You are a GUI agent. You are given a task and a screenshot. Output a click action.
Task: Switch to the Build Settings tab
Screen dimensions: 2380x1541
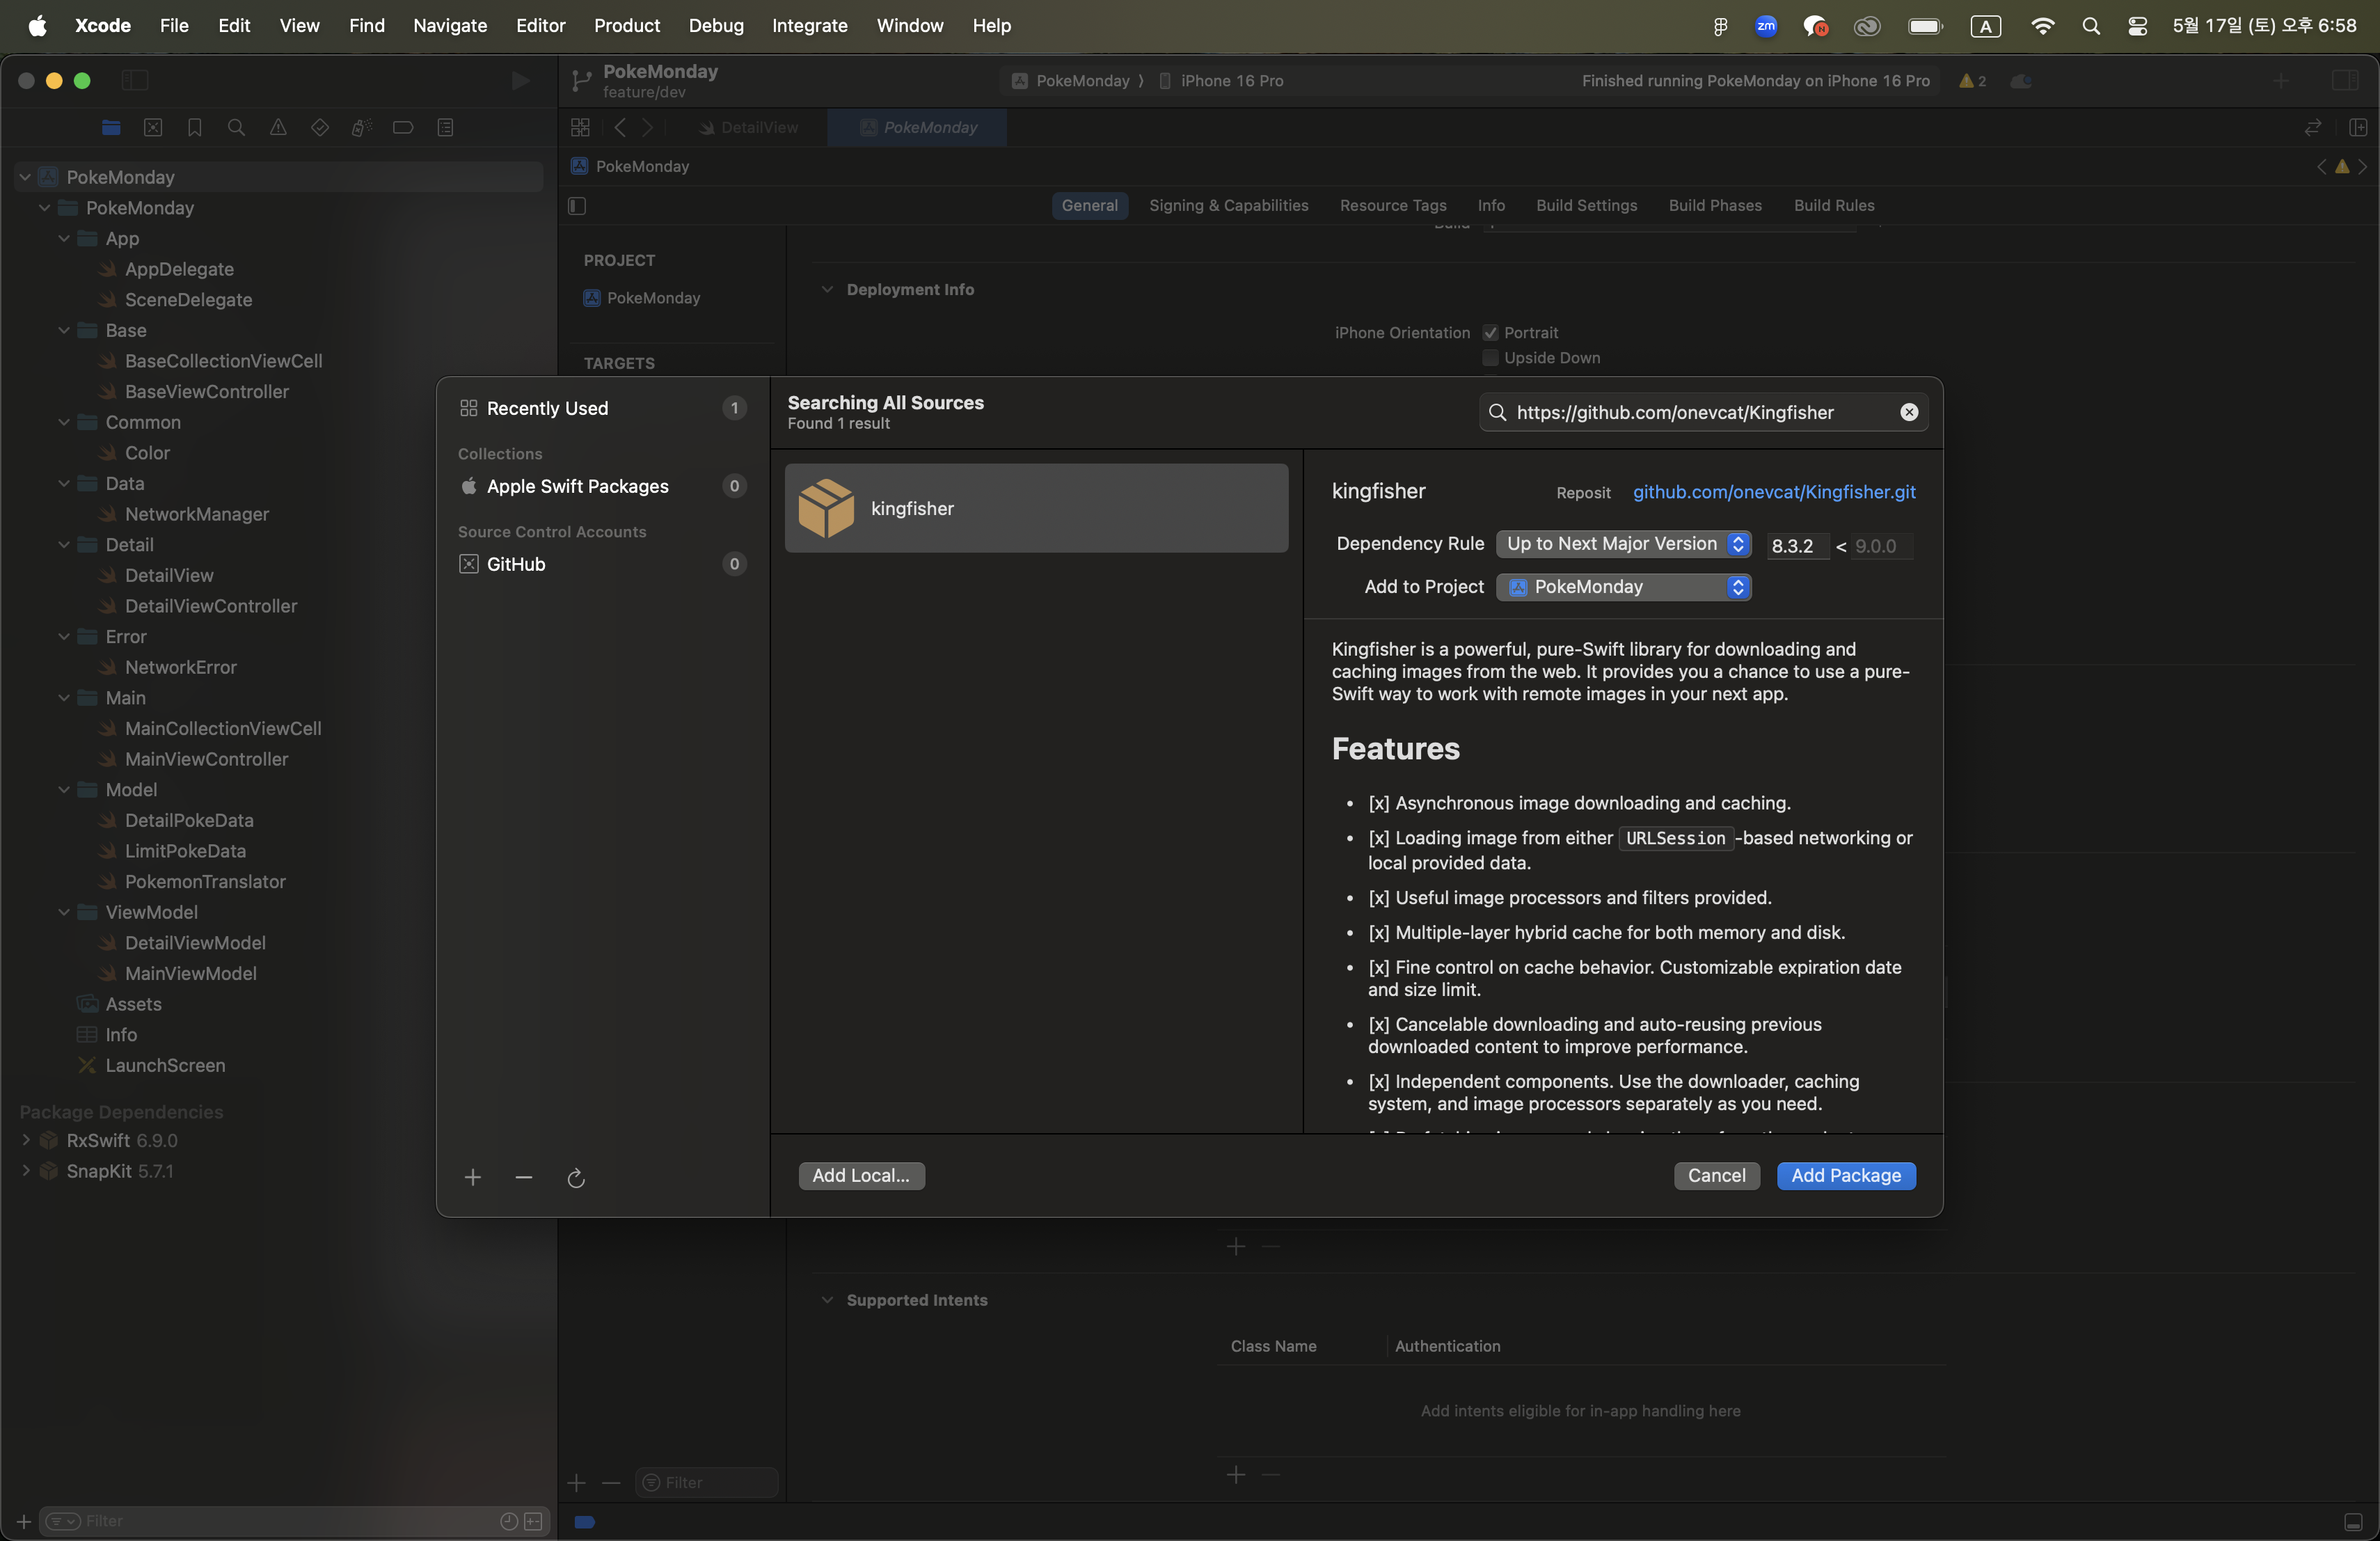coord(1586,205)
